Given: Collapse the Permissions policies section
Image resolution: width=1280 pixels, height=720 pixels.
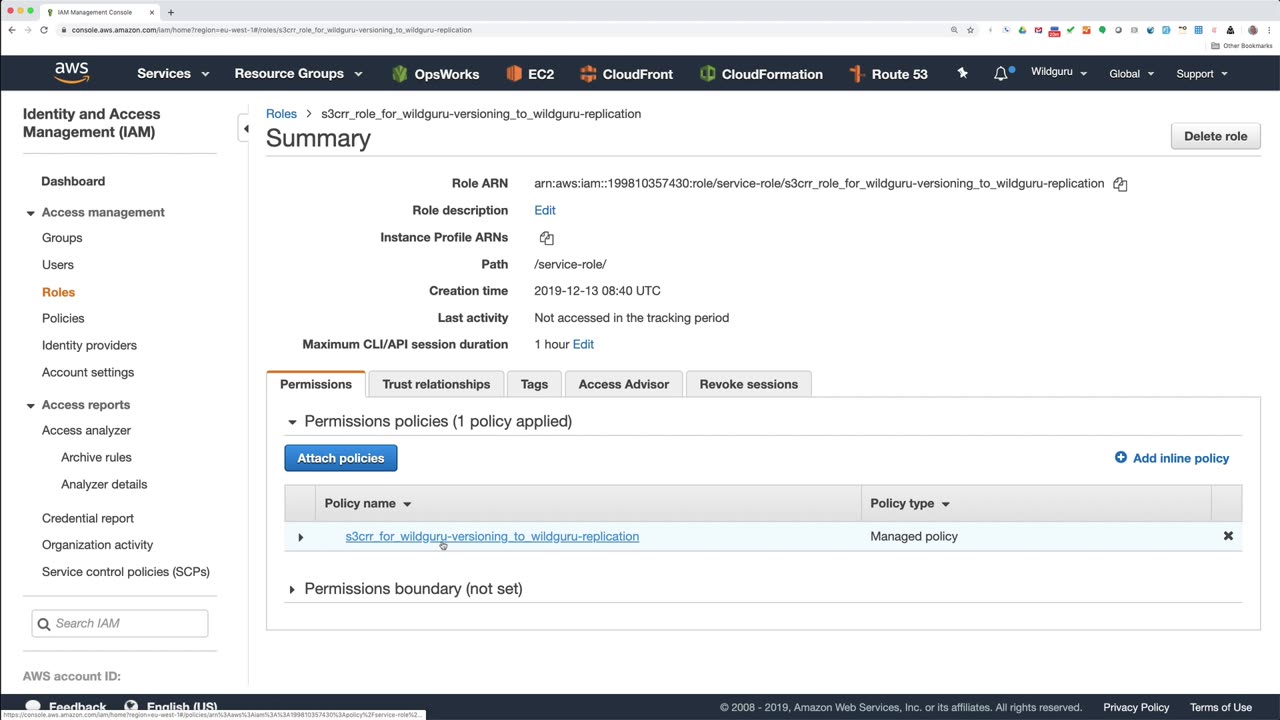Looking at the screenshot, I should click(x=292, y=422).
